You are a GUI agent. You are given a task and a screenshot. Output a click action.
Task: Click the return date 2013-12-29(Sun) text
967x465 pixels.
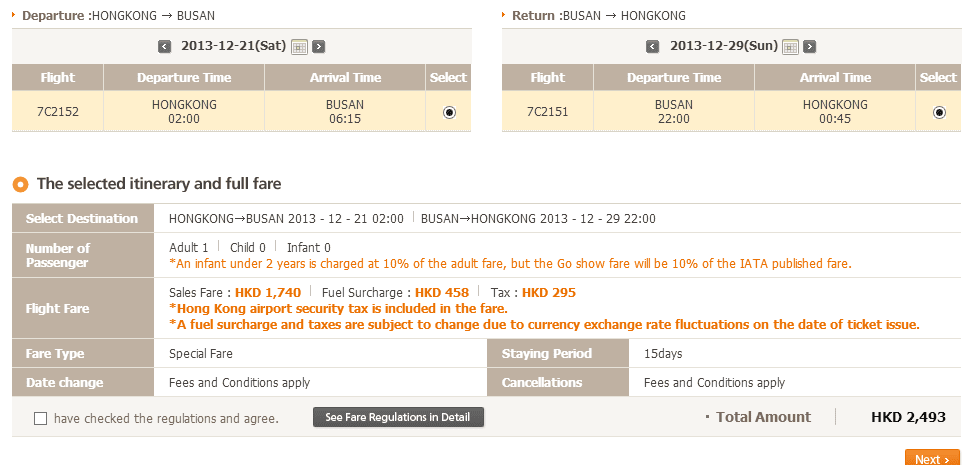(721, 46)
